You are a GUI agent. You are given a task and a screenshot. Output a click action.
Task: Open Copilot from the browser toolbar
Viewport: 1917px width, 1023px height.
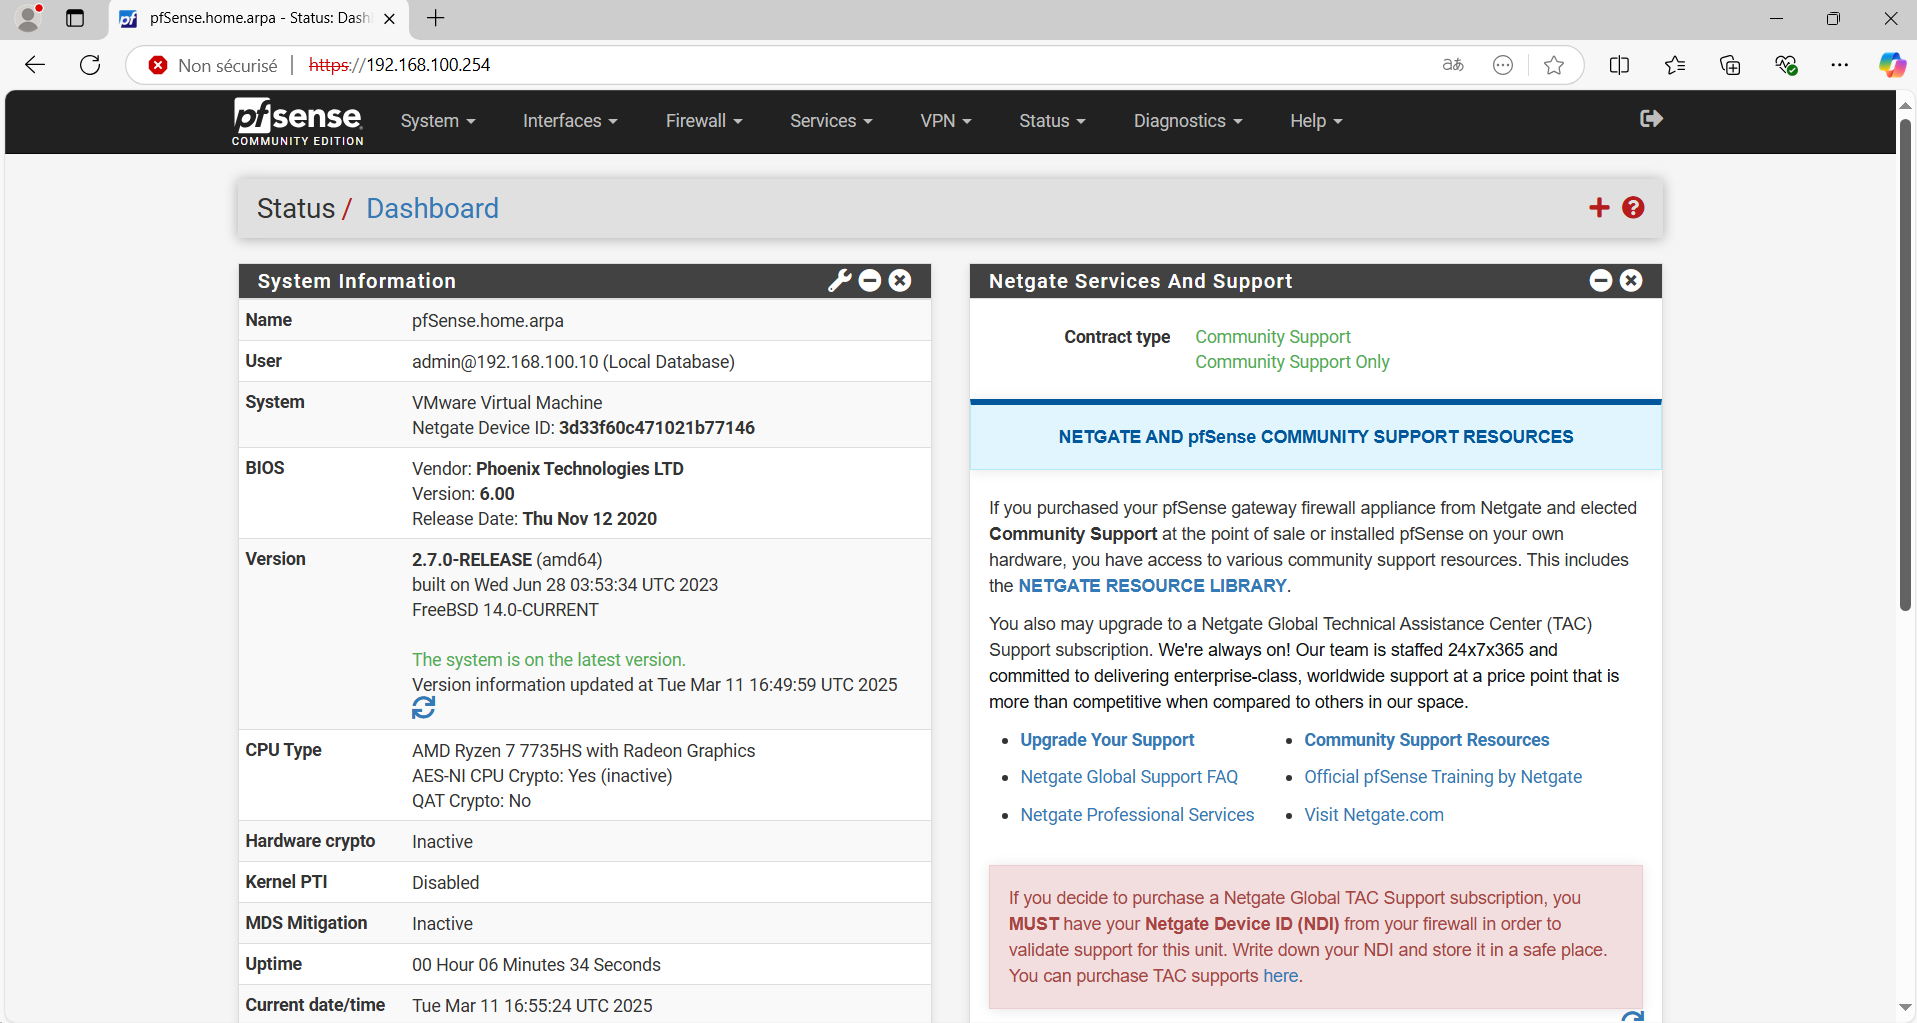tap(1892, 64)
